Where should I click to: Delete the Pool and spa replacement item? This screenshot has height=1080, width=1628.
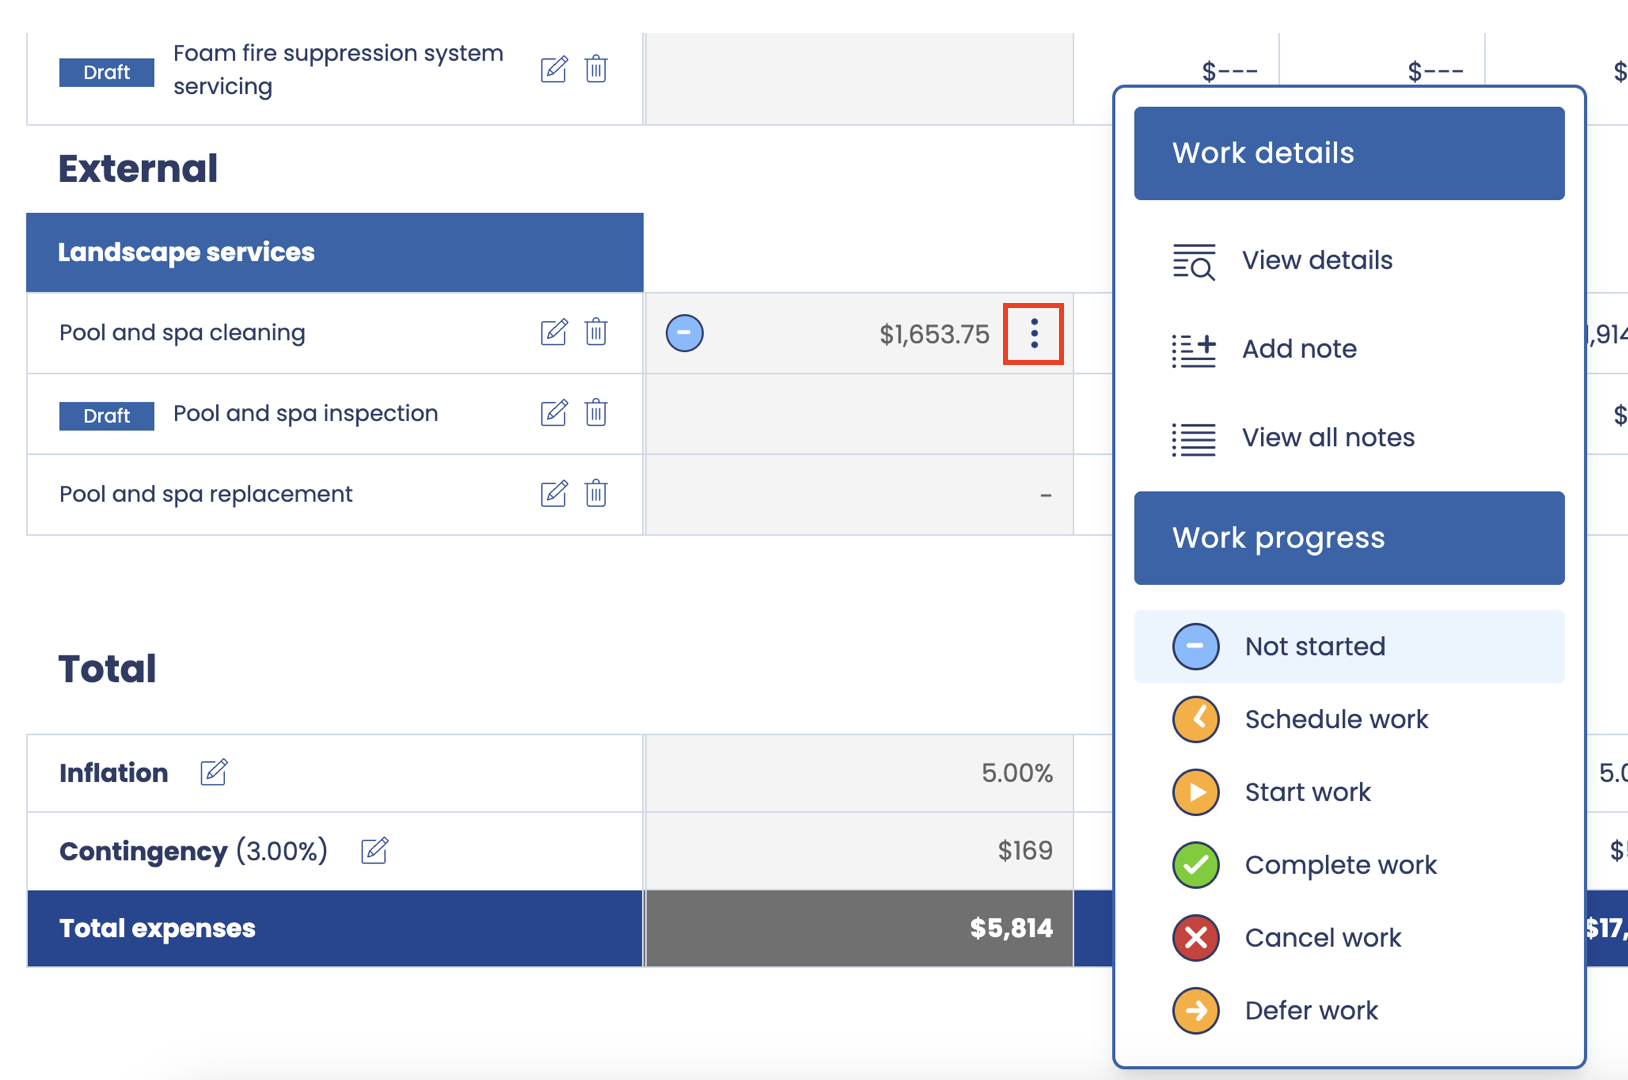[x=596, y=494]
